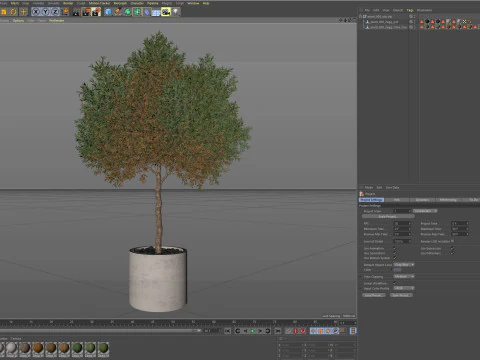Select the Project Settings tab
Viewport: 480px width, 360px height.
tap(372, 200)
